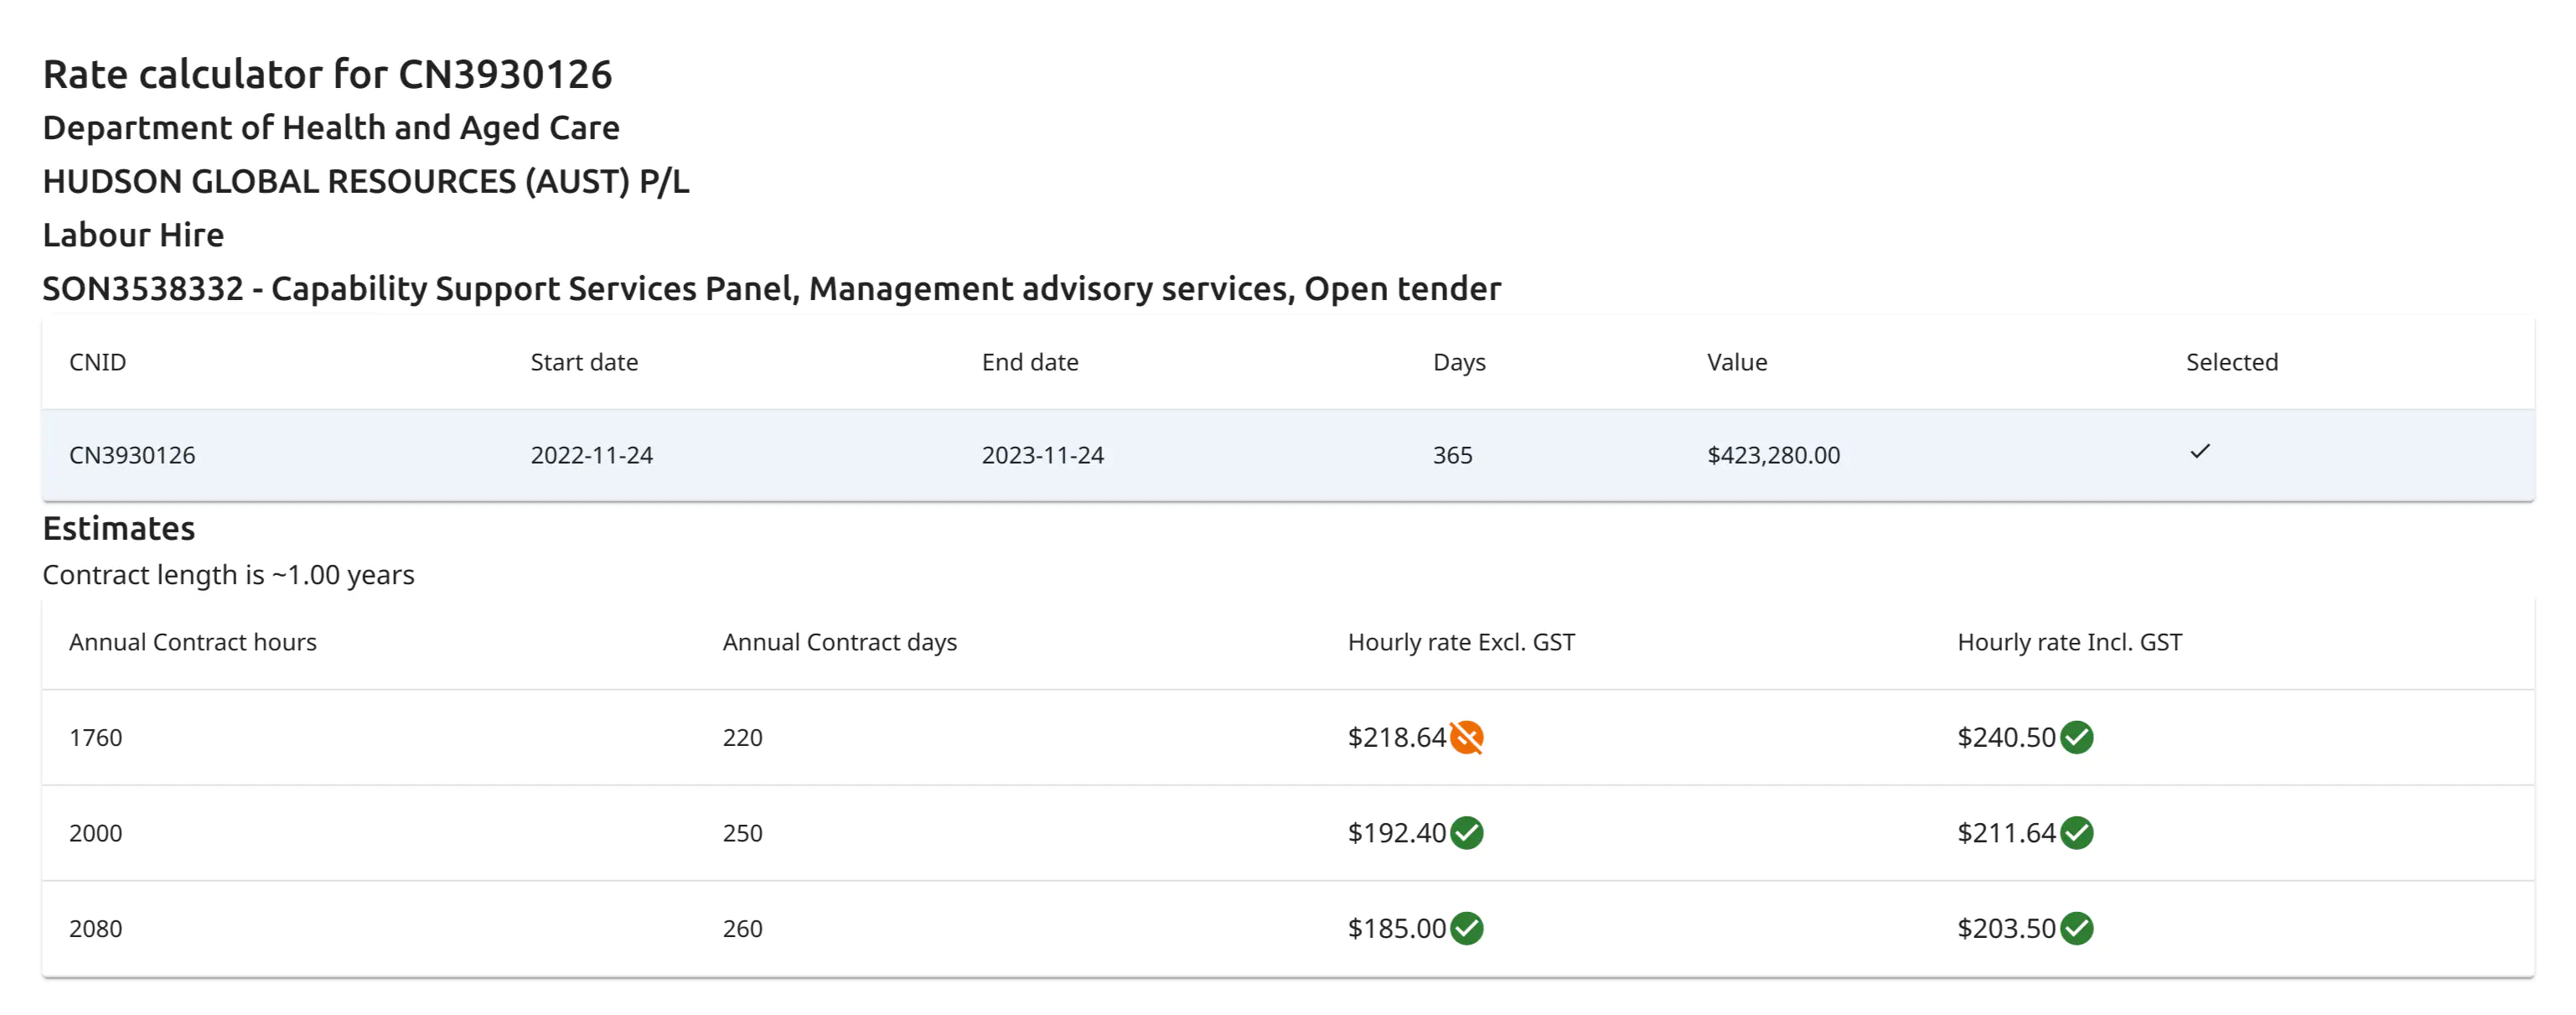
Task: Click green check icon beside $240.50
Action: [x=2076, y=737]
